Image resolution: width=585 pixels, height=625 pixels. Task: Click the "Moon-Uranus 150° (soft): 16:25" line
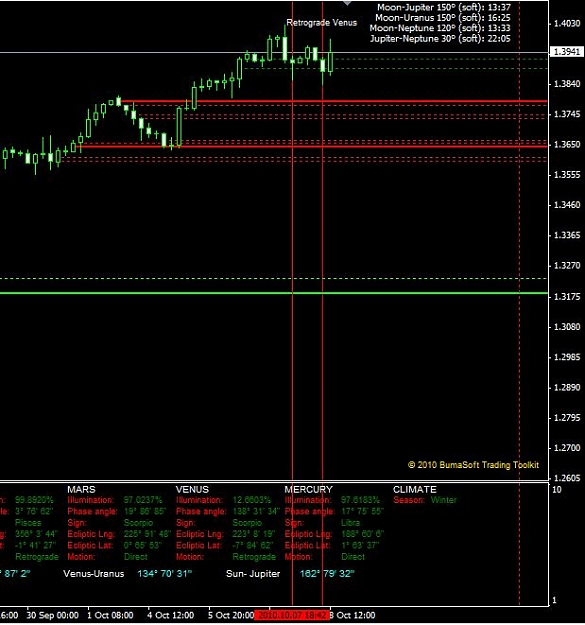pos(443,18)
